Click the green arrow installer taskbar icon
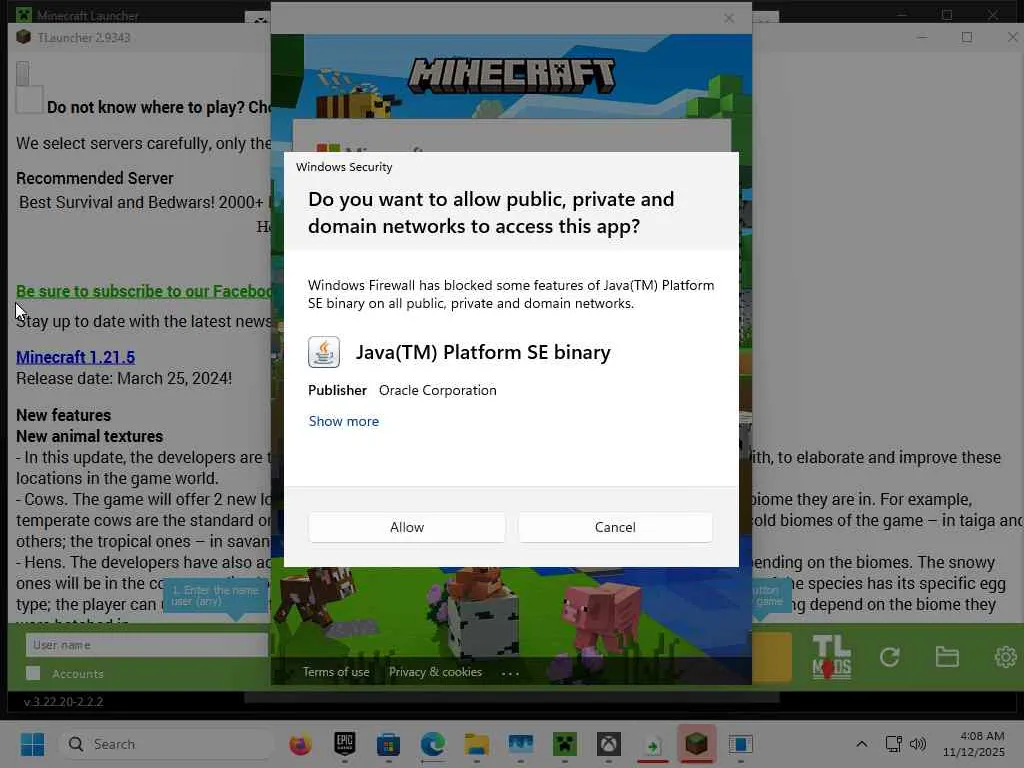Screen dimensions: 1024x768 (652, 745)
